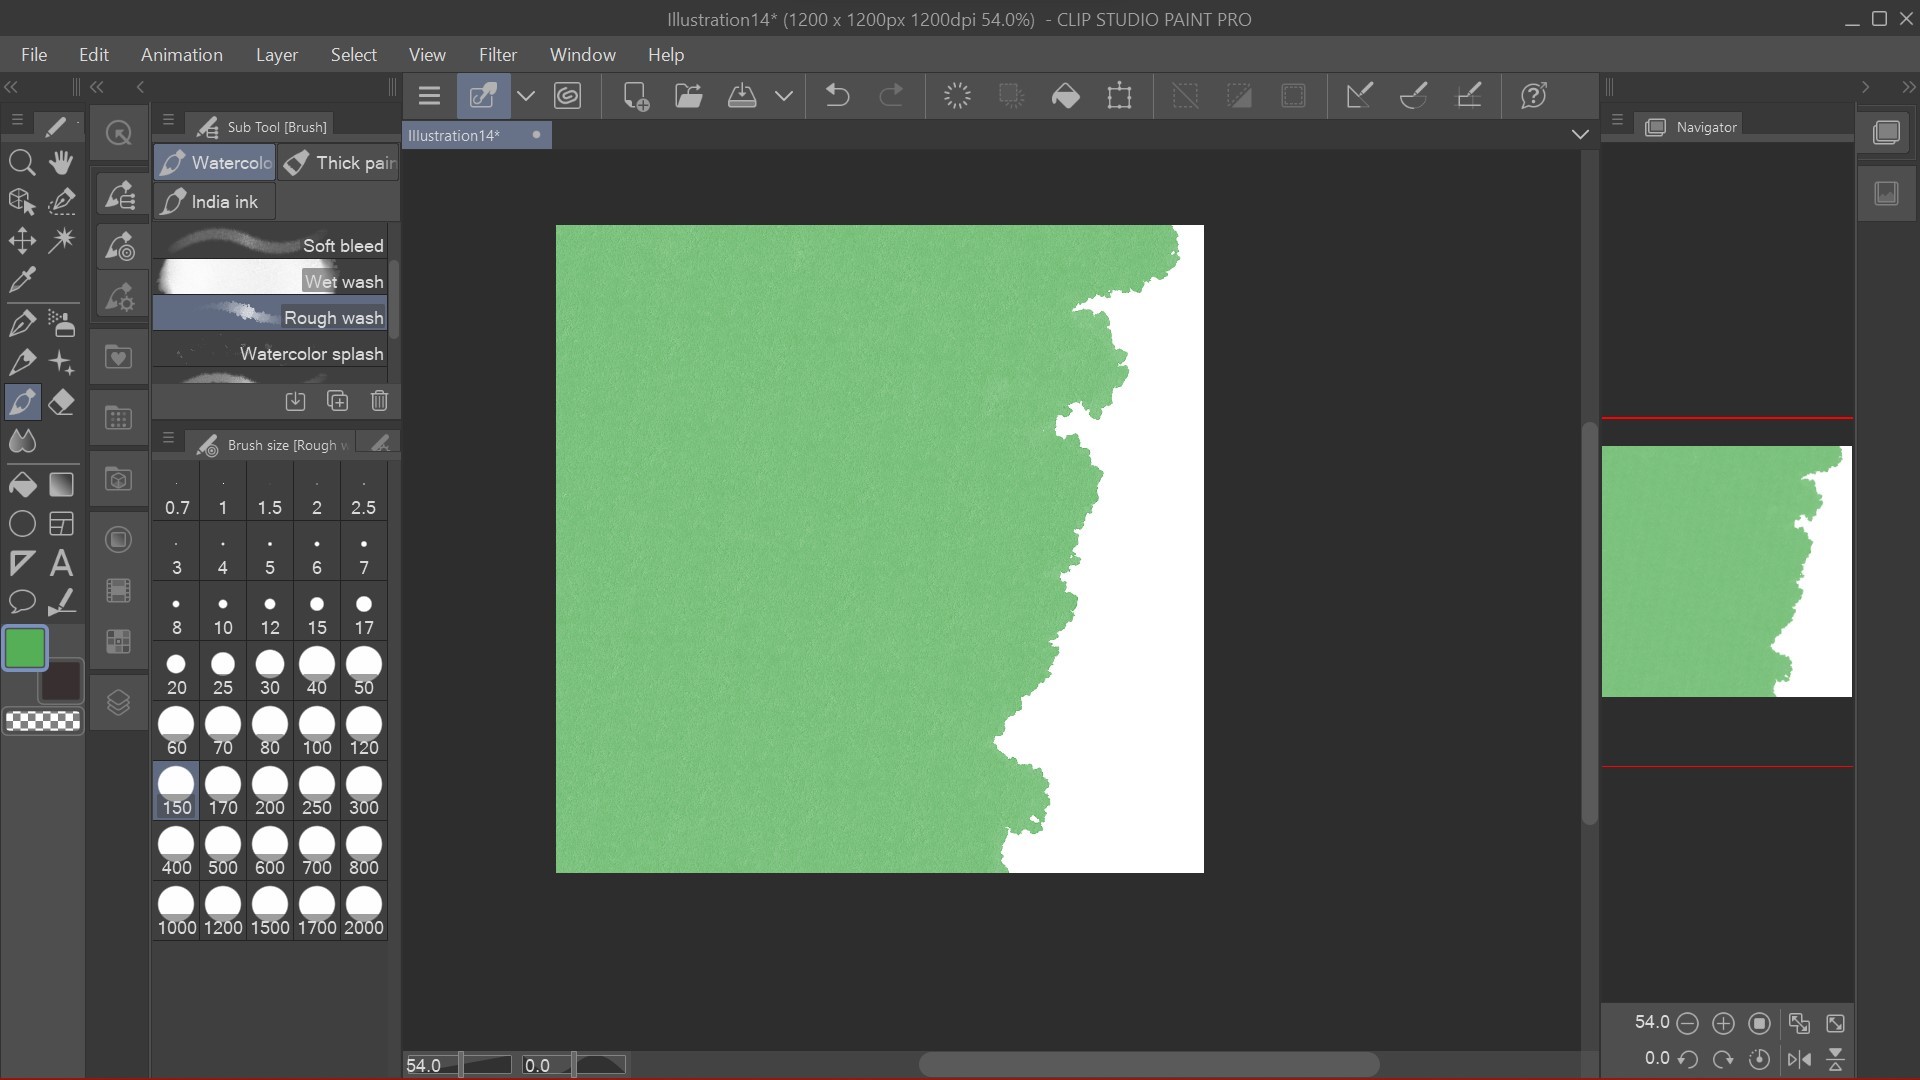Toggle Snap to Ruler in toolbar
The height and width of the screenshot is (1080, 1920).
1359,96
